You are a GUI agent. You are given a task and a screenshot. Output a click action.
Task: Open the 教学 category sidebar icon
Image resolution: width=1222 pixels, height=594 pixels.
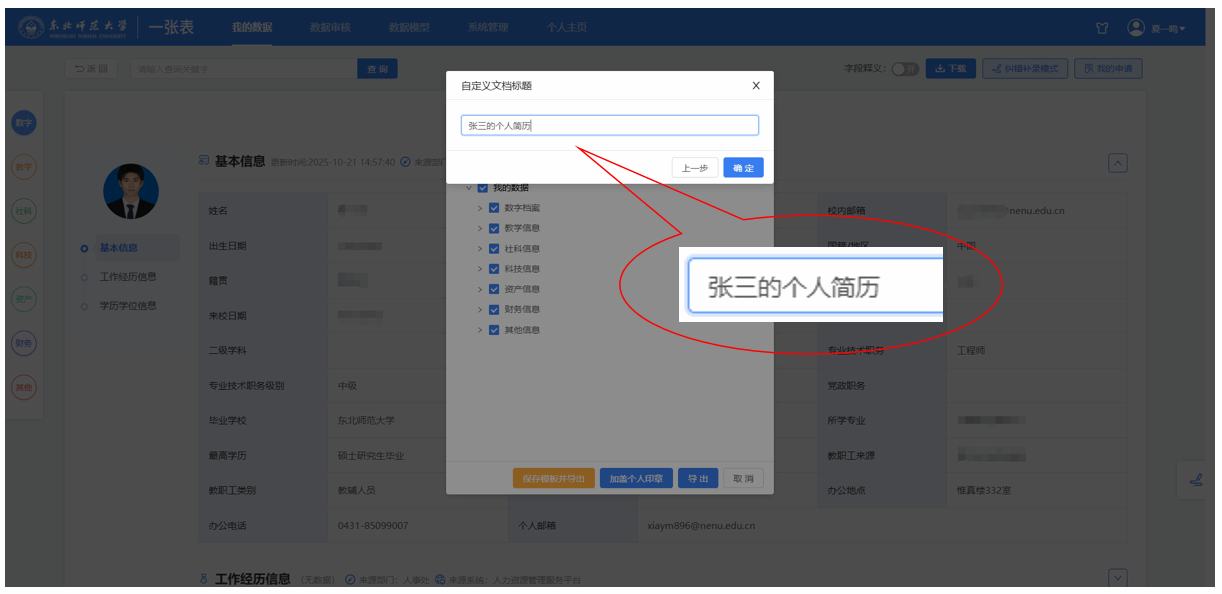click(x=23, y=167)
